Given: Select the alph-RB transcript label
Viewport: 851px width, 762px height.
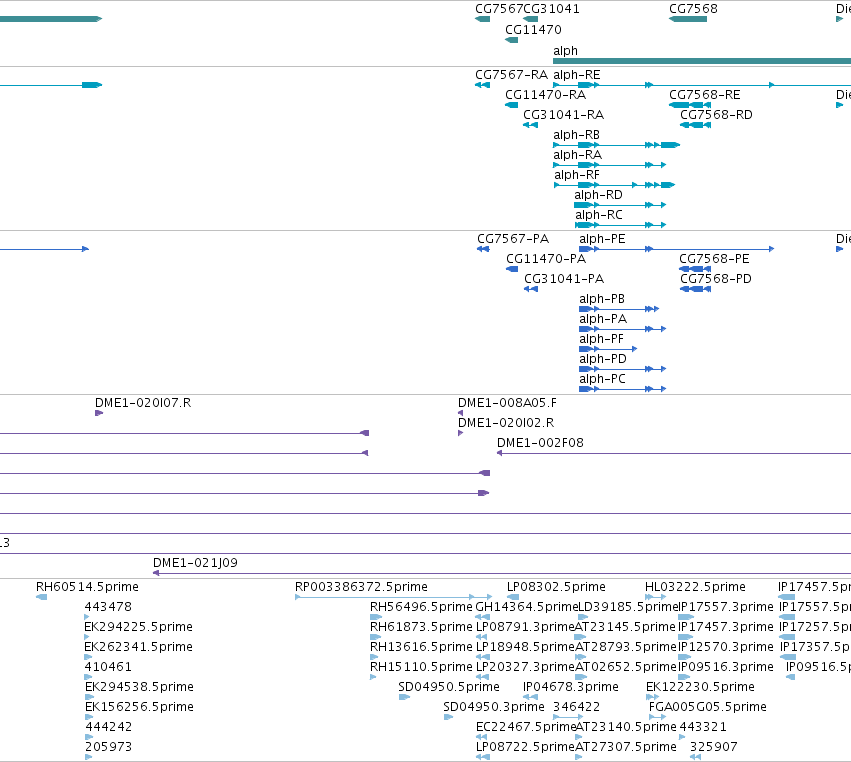Looking at the screenshot, I should [576, 135].
